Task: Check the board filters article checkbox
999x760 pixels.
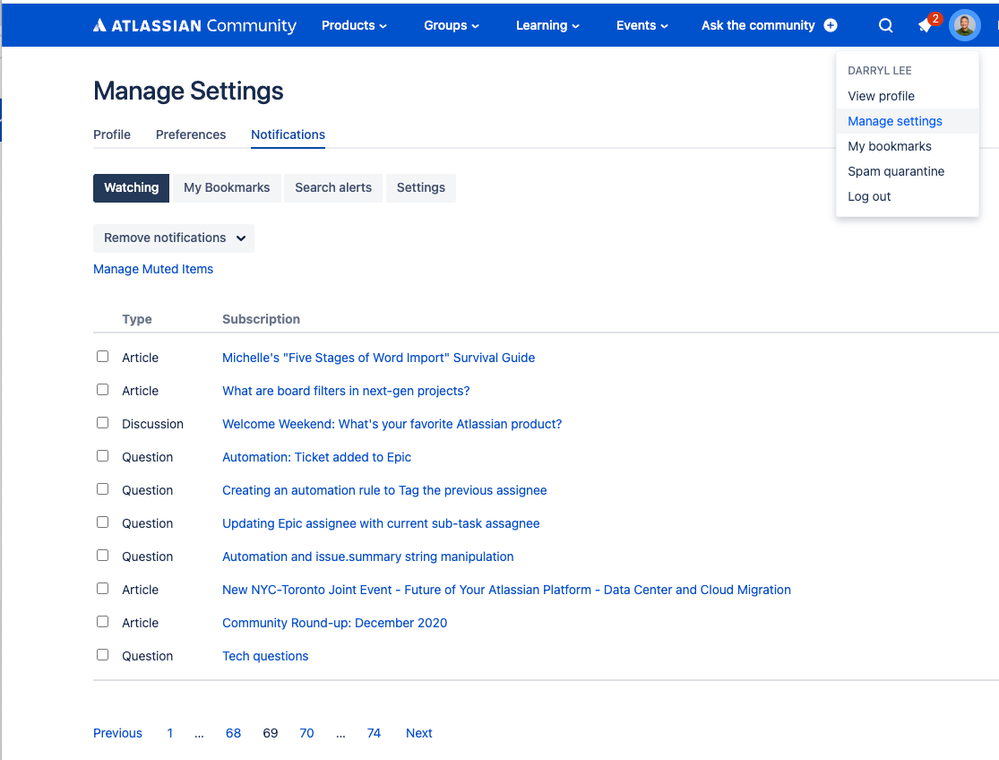Action: (x=103, y=389)
